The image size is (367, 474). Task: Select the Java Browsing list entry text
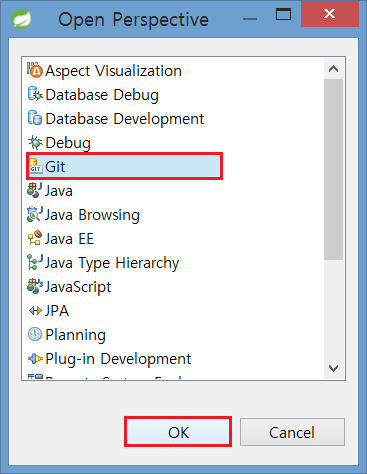coord(92,215)
